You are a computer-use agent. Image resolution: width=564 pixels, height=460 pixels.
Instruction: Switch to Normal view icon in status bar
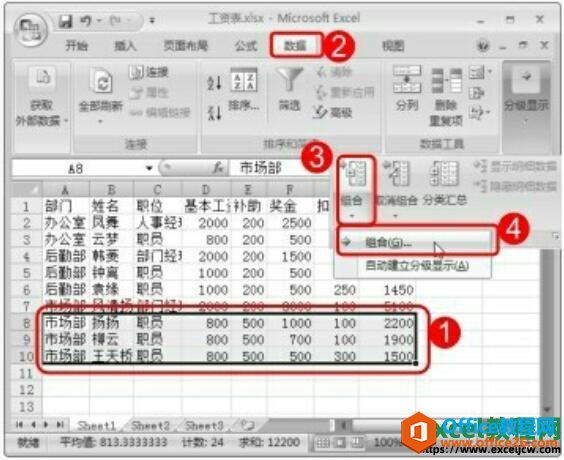323,442
